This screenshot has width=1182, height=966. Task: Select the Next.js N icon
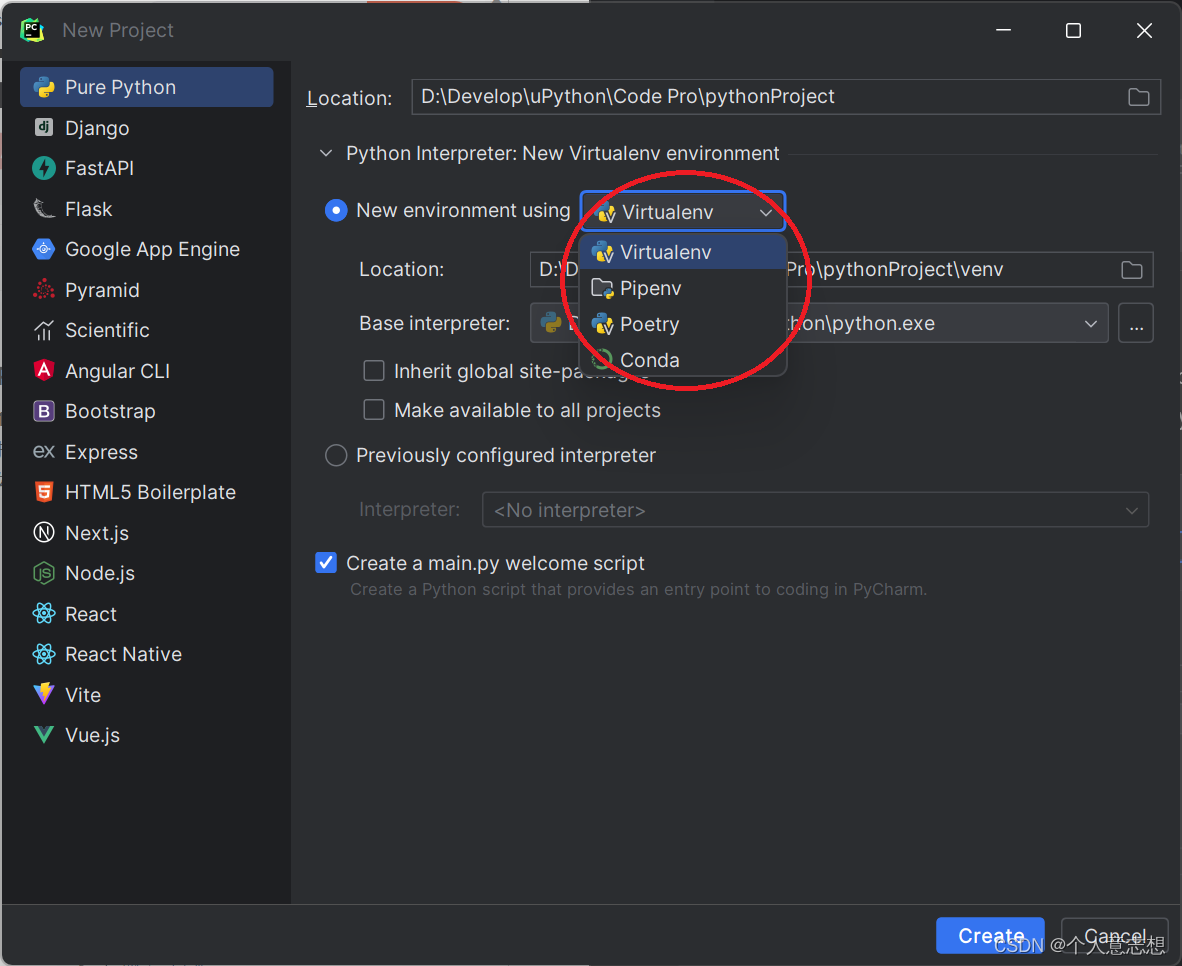click(44, 532)
